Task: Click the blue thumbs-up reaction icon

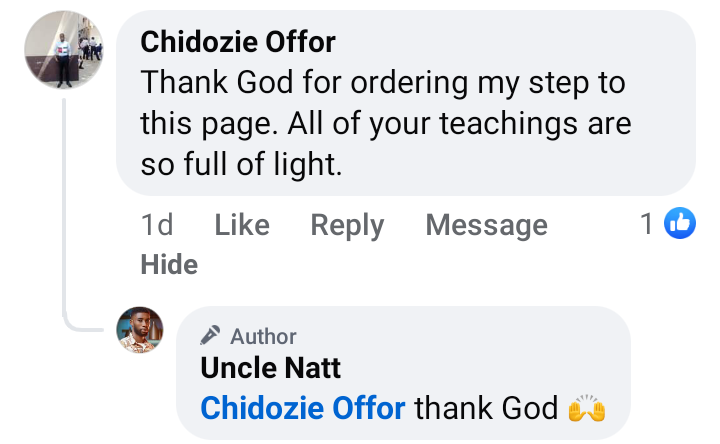Action: (x=680, y=225)
